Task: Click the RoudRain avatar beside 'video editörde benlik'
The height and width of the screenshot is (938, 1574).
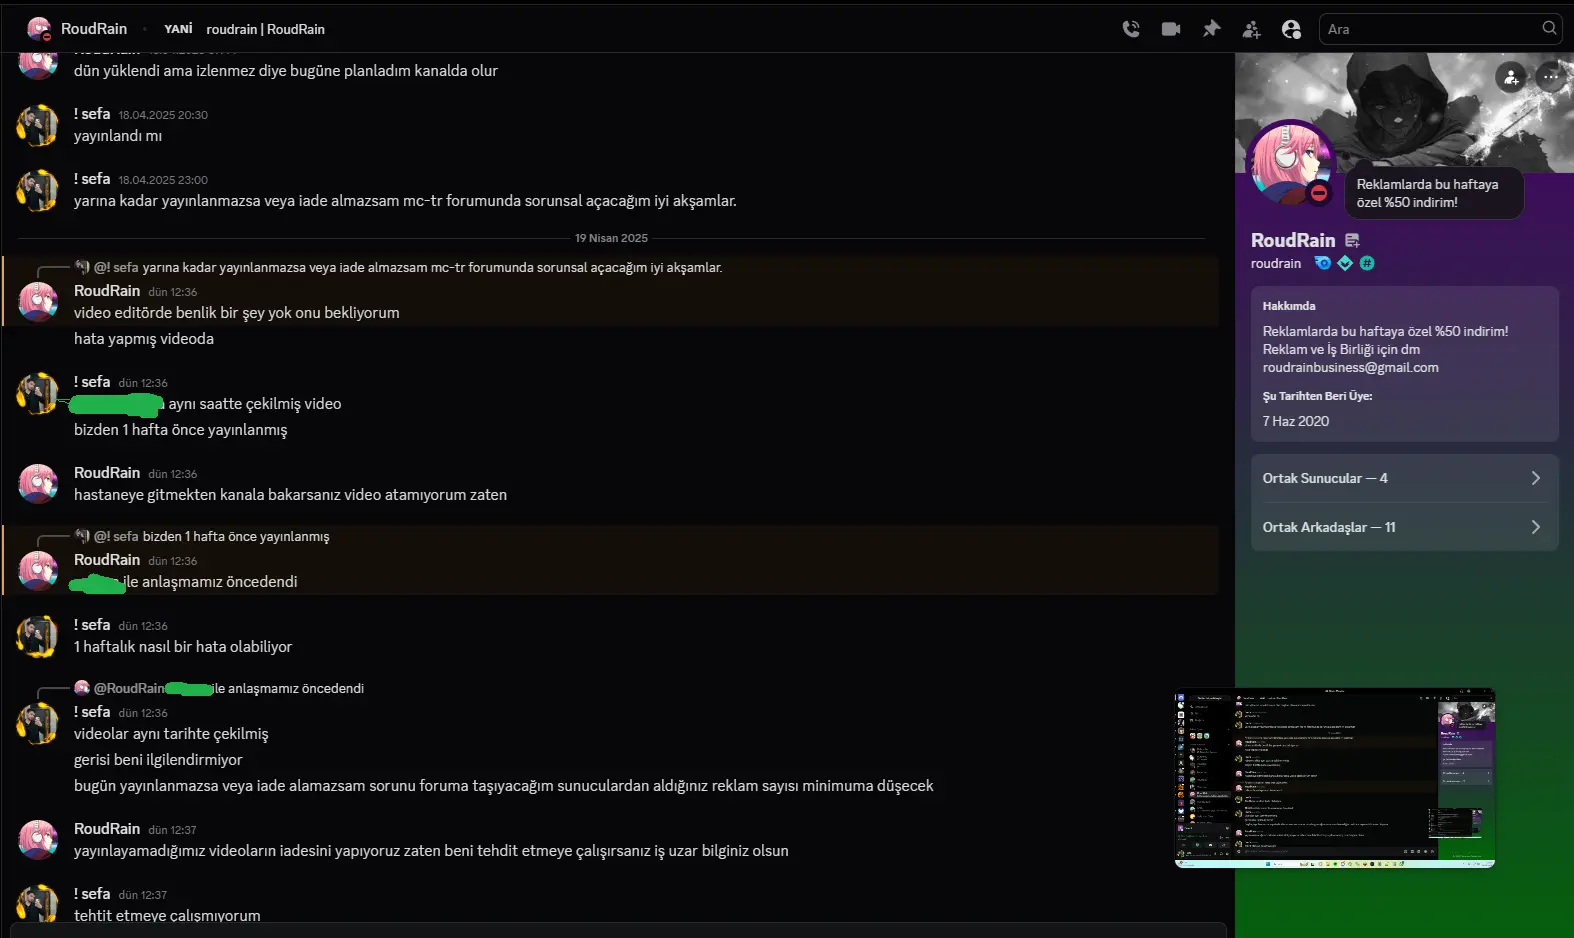Action: (x=38, y=302)
